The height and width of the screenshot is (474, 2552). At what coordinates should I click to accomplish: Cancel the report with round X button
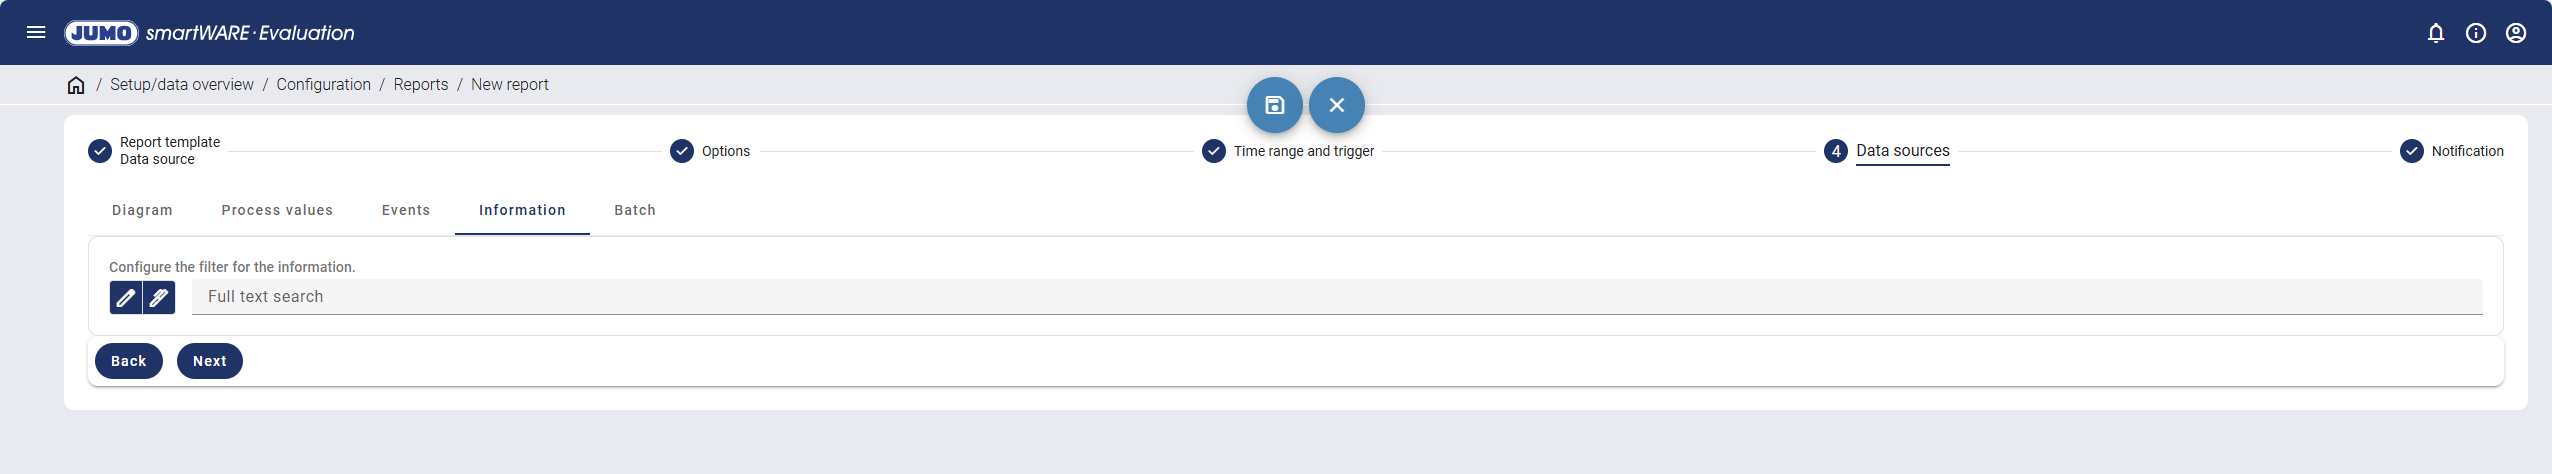click(1336, 105)
